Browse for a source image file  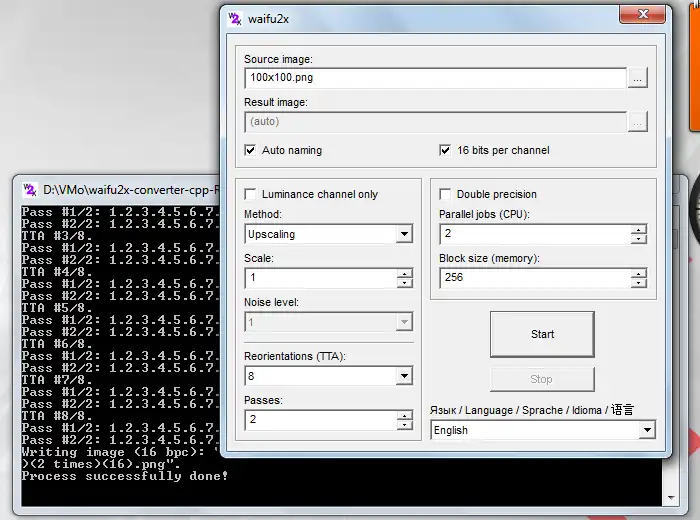tap(638, 78)
